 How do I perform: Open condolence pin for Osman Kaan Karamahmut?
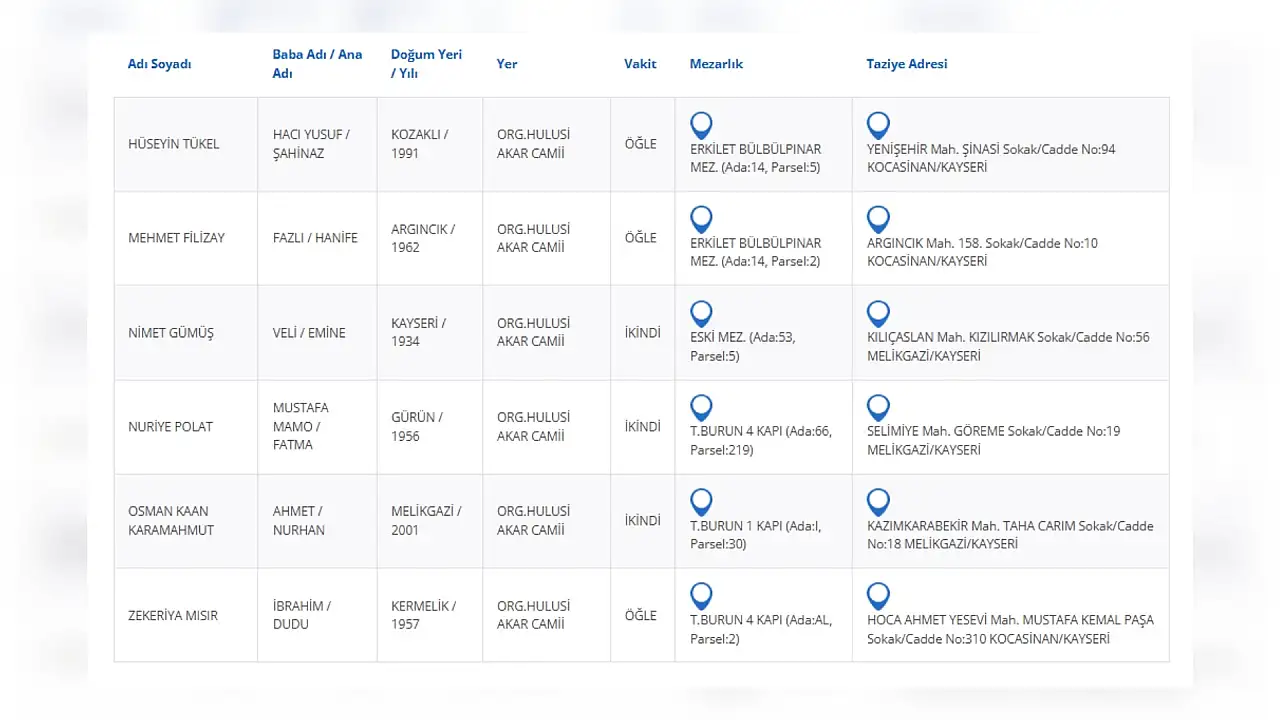coord(878,502)
